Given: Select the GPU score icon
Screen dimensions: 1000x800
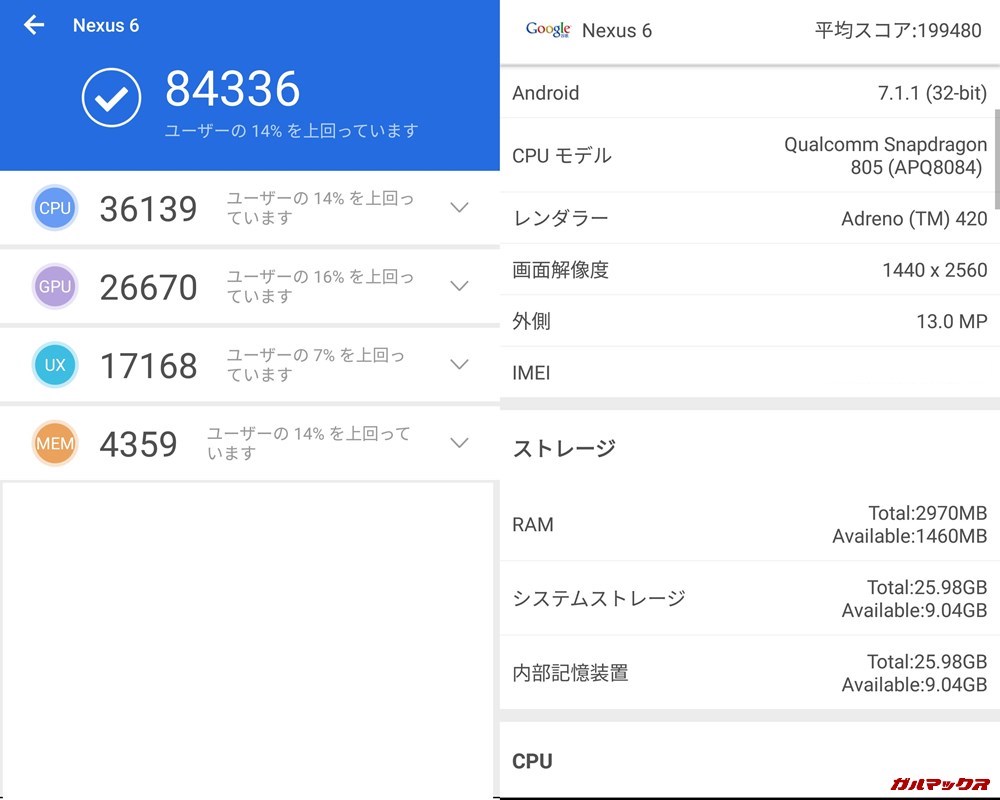Looking at the screenshot, I should click(x=55, y=287).
